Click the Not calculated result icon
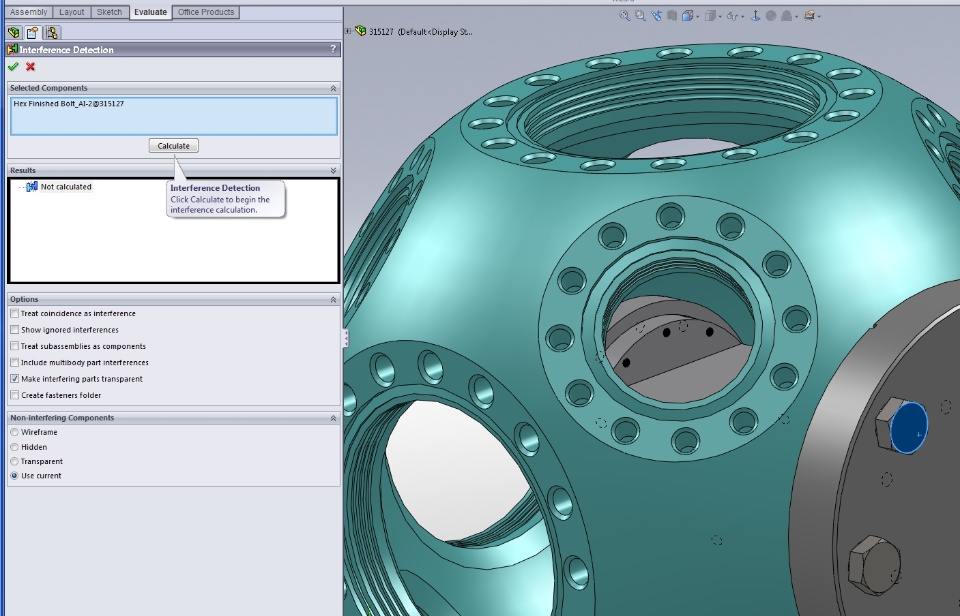Viewport: 960px width, 616px height. pos(32,187)
